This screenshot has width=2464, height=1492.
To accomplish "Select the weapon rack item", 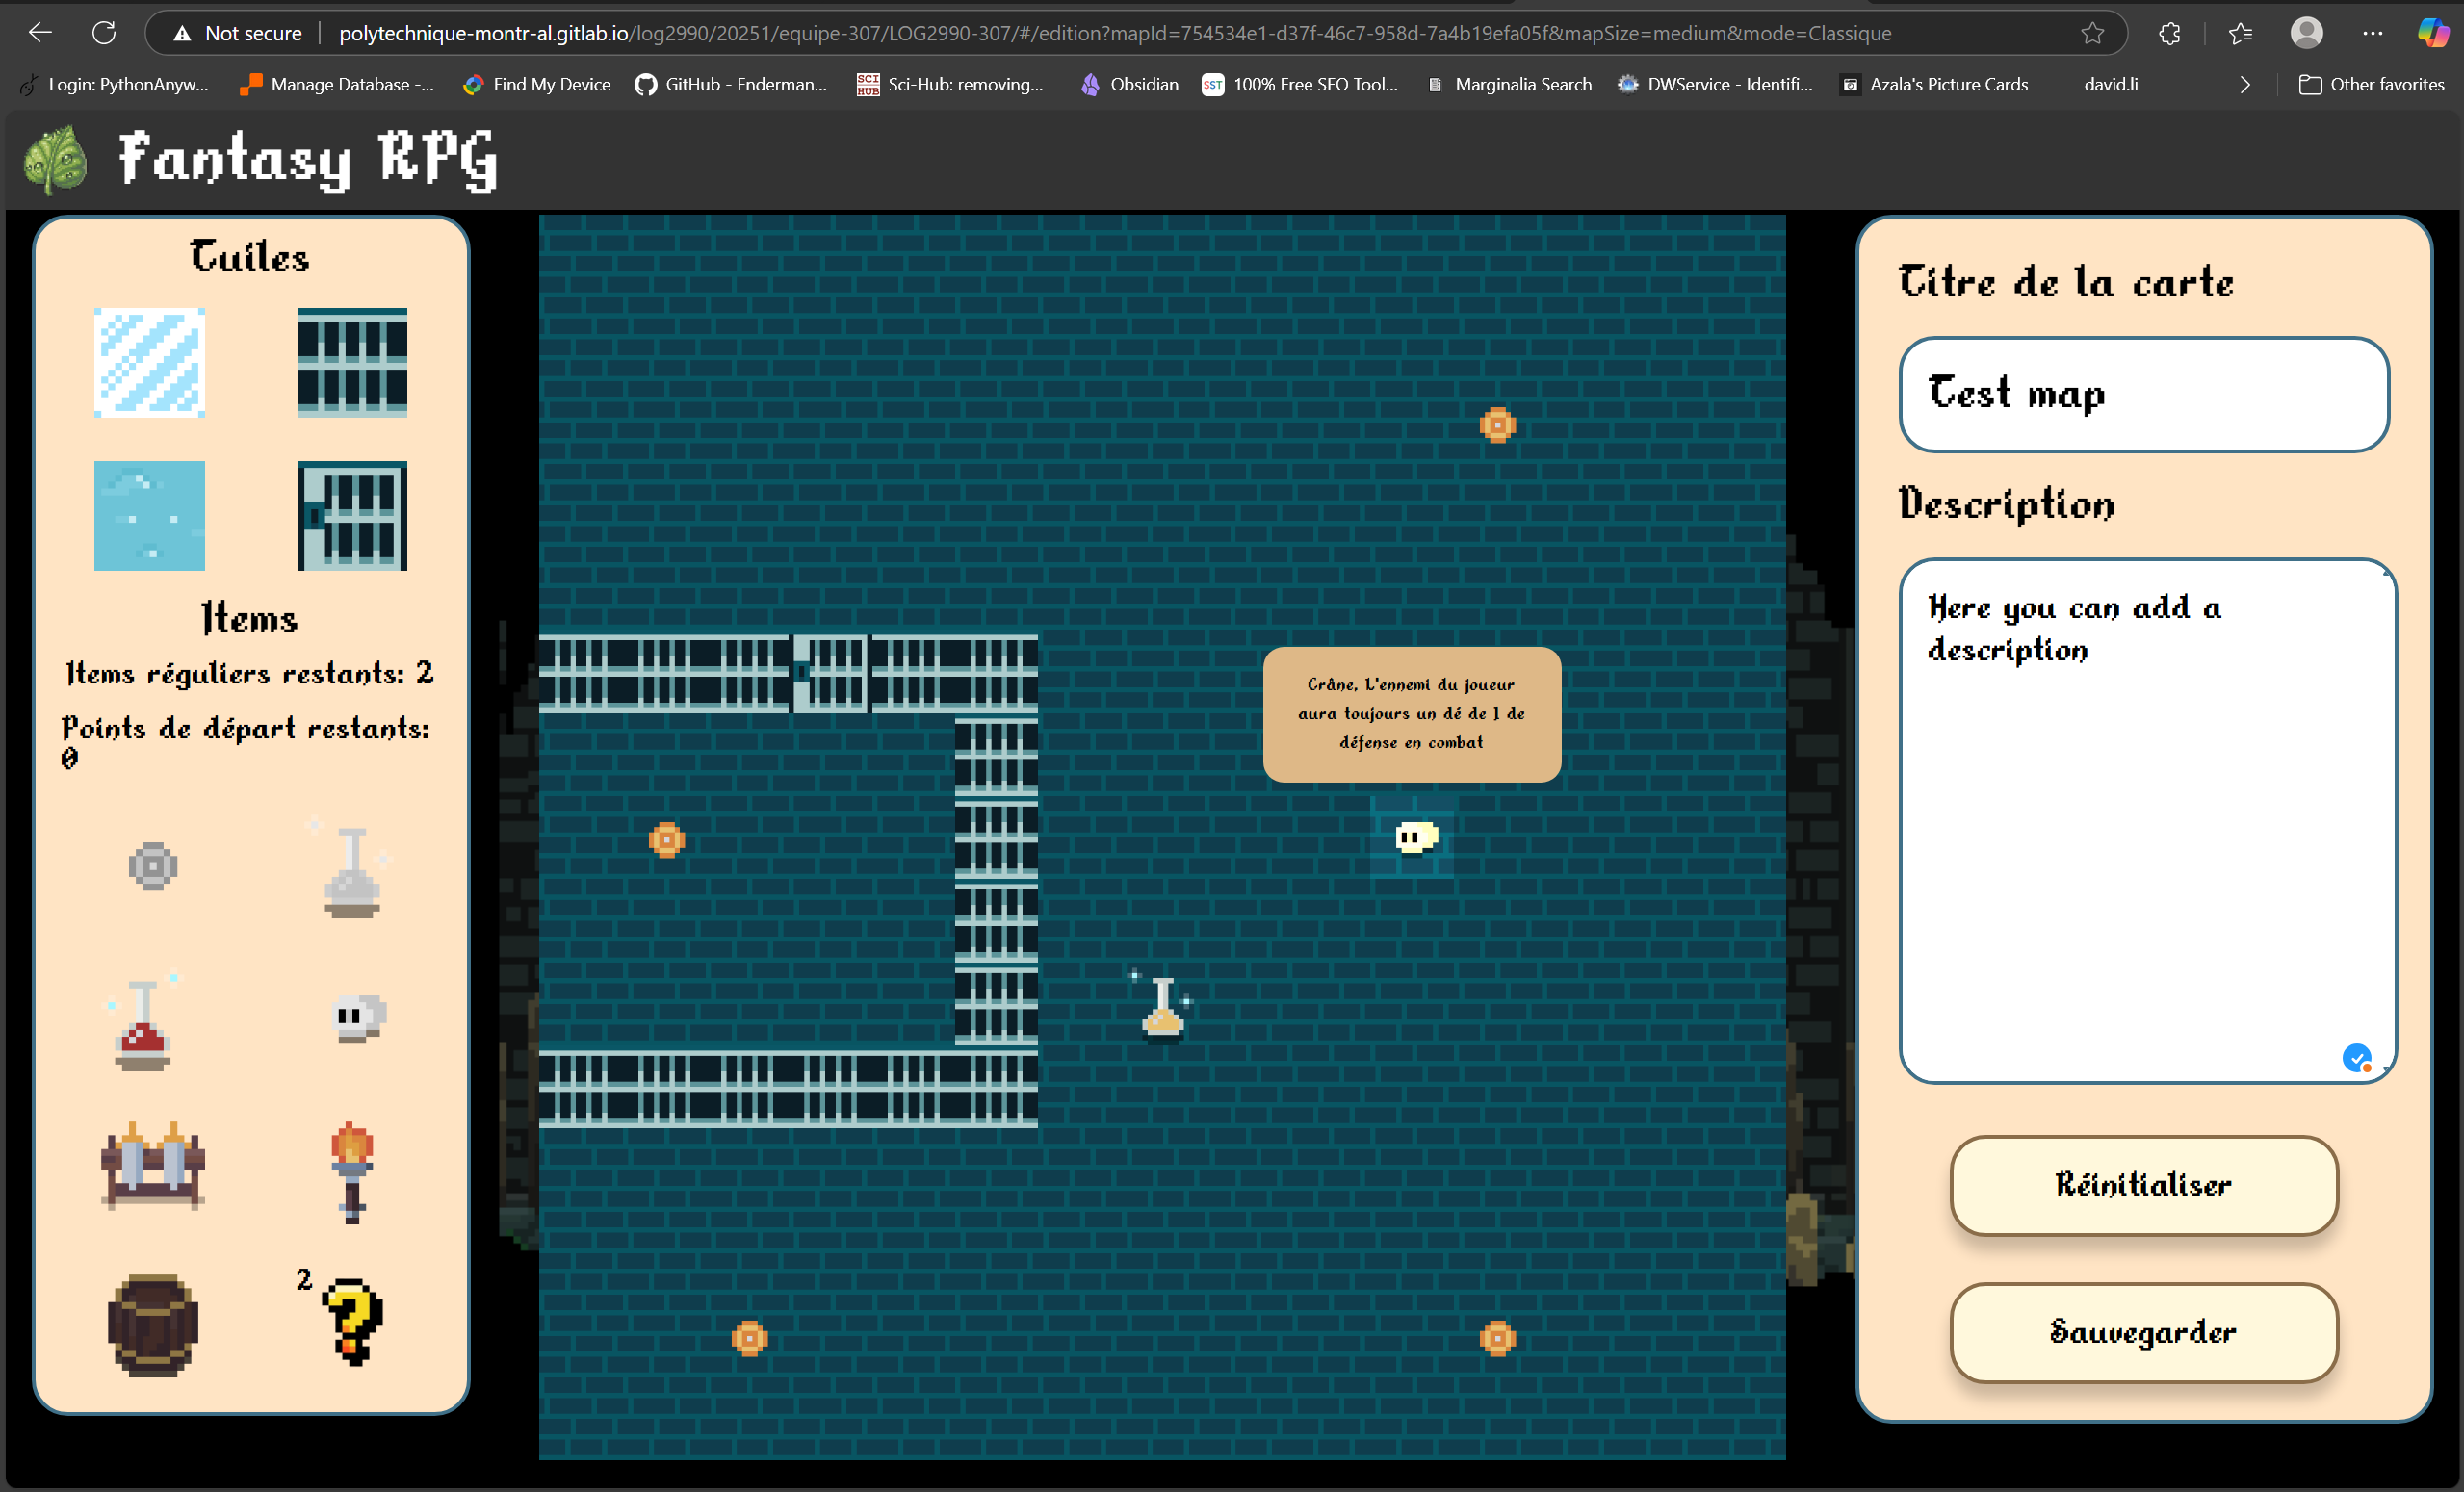I will point(152,1168).
